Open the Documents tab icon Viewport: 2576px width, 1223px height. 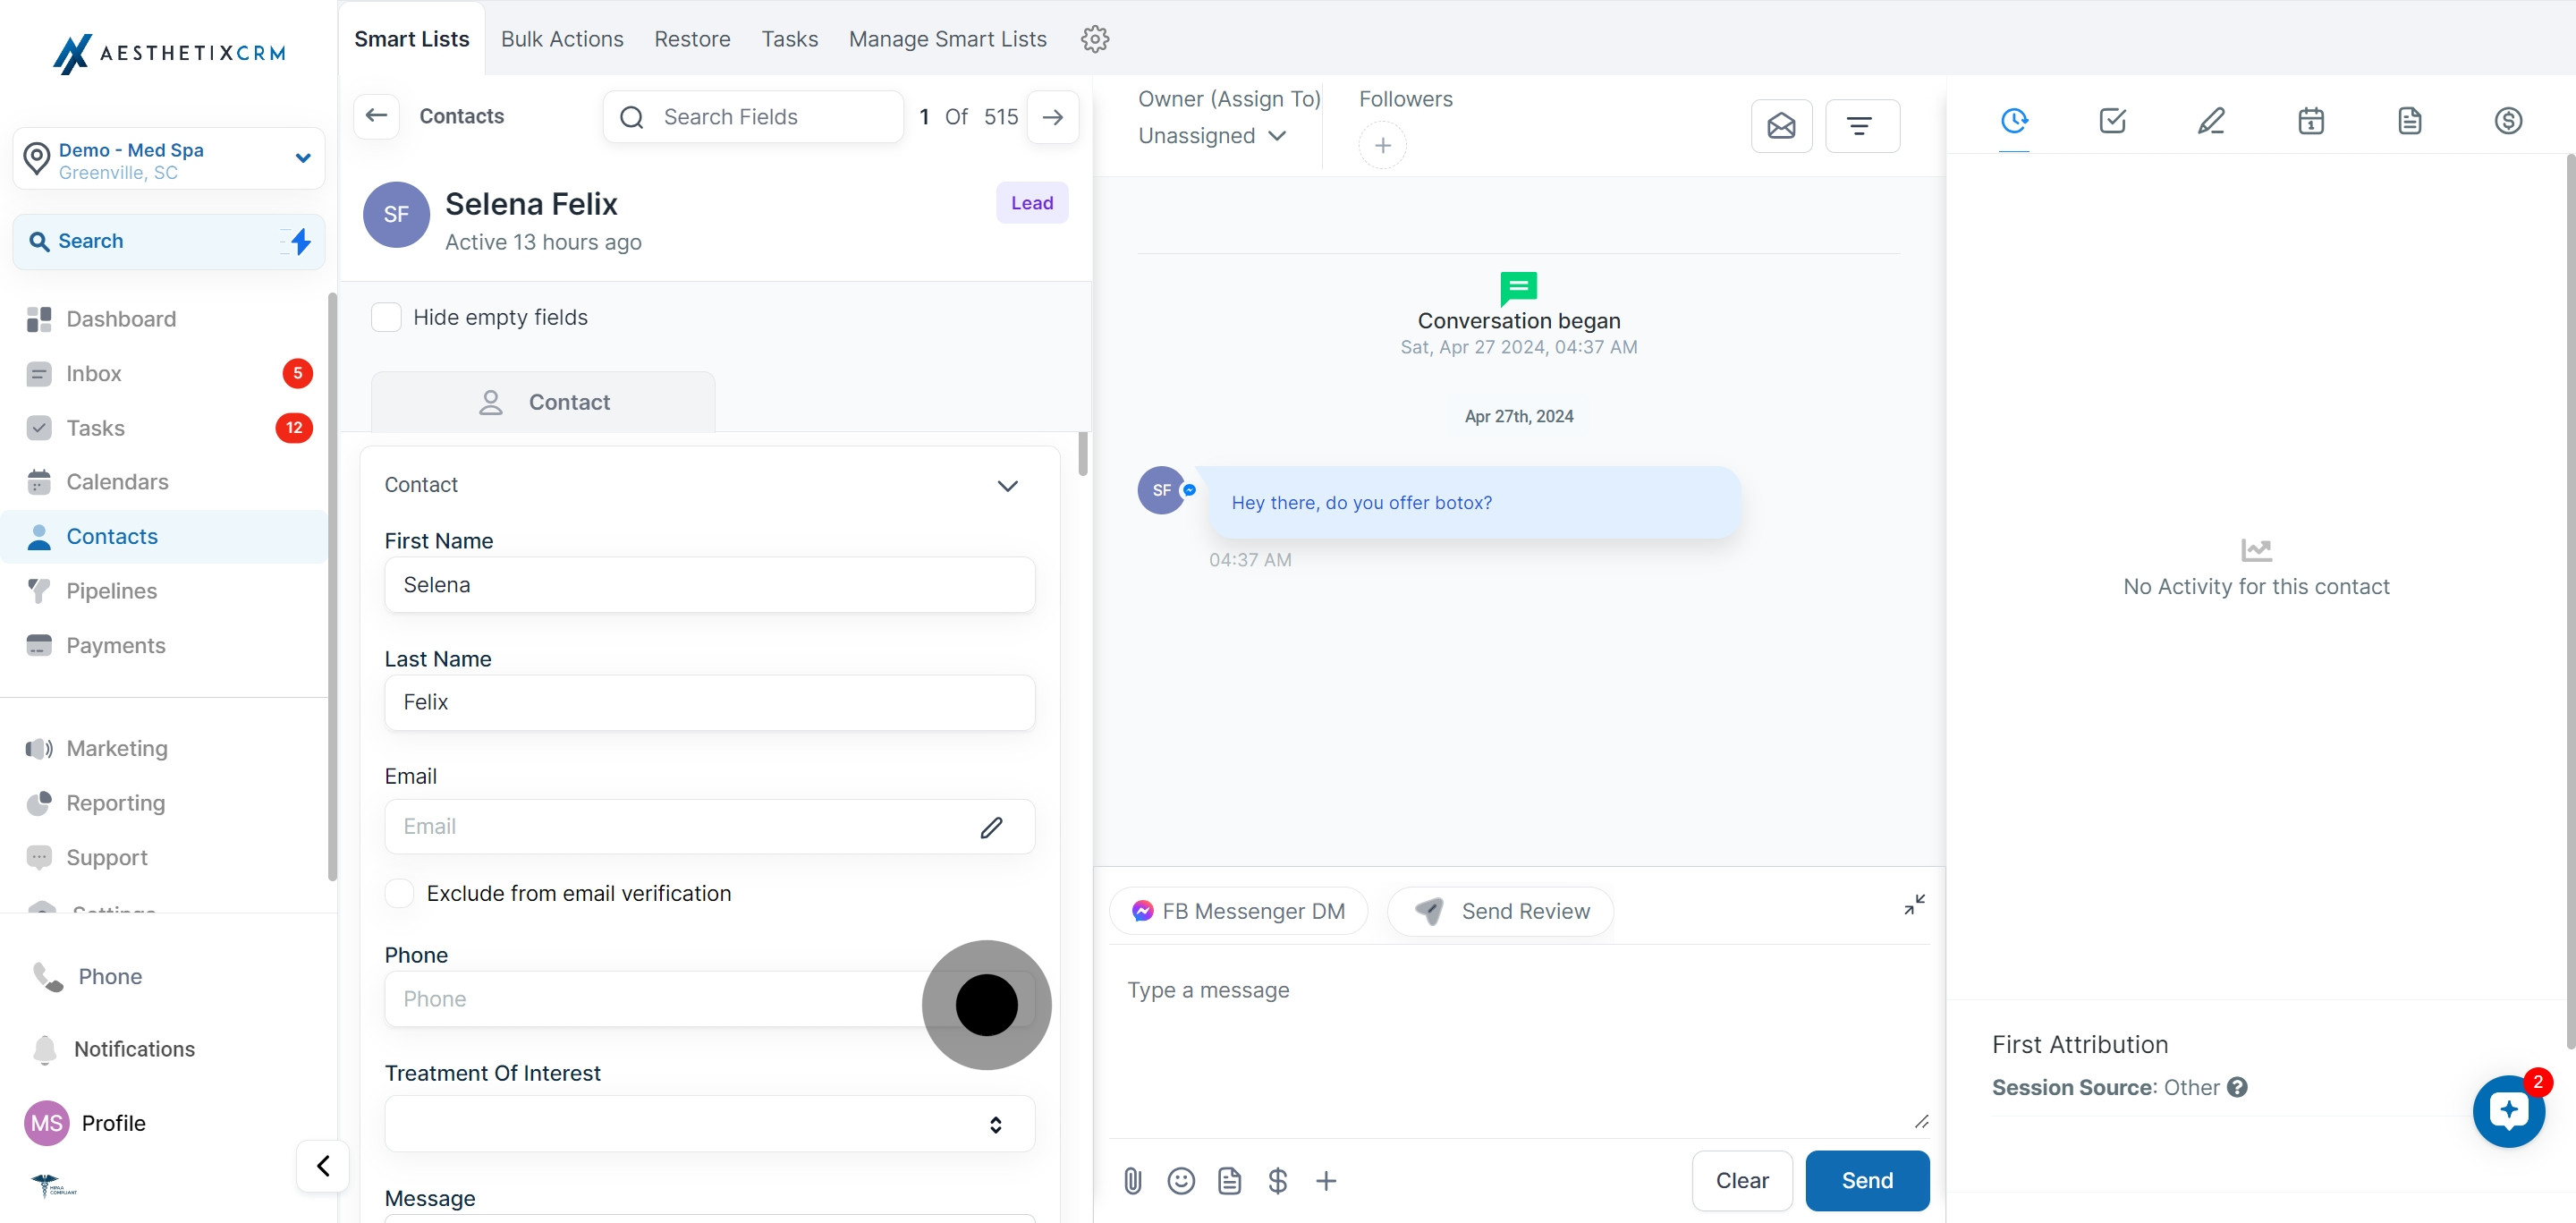coord(2409,121)
